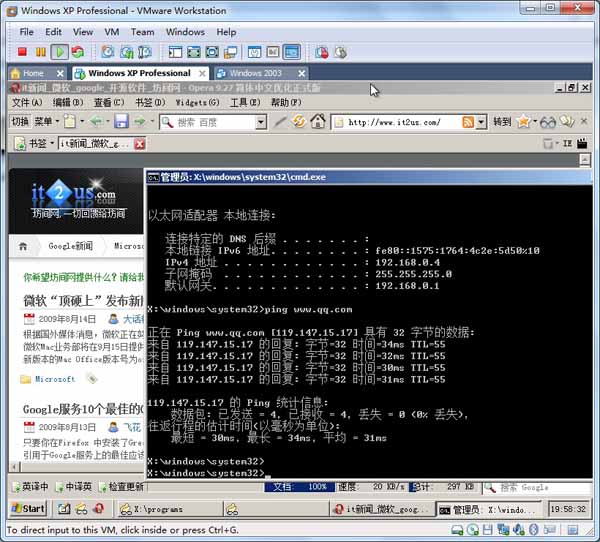Click the Opera new page icon
Screen dimensions: 600x542
click(x=70, y=122)
